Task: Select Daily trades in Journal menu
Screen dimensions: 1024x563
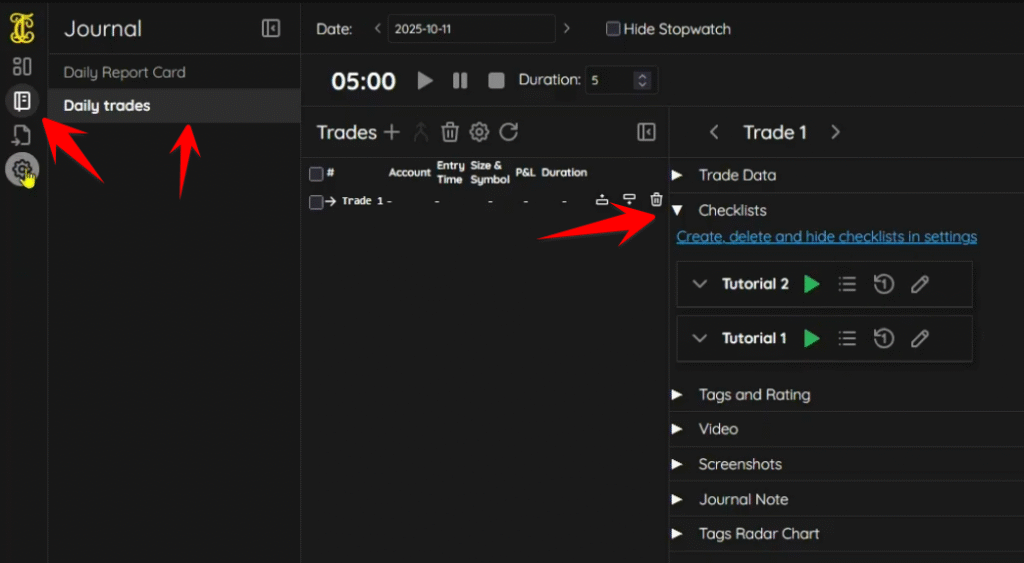Action: click(107, 105)
